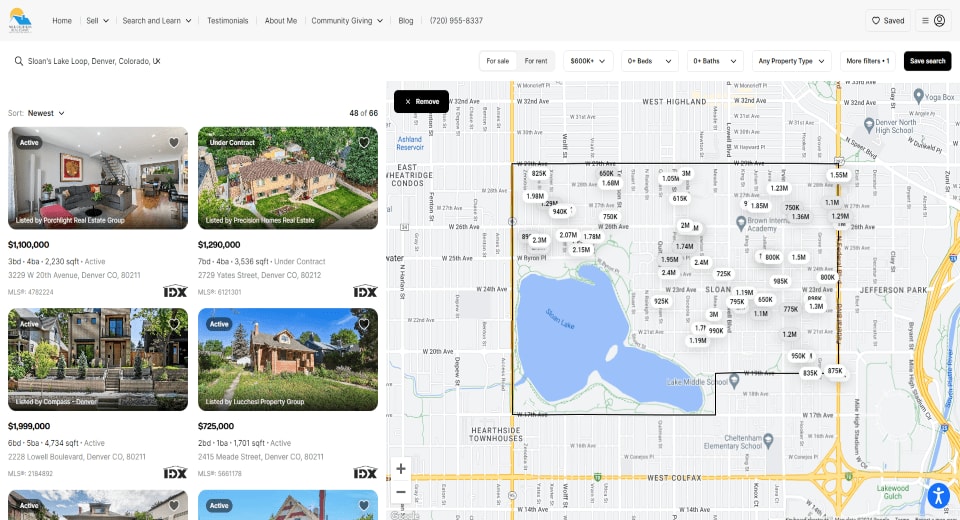The image size is (960, 520).
Task: Open the About Me page
Action: [280, 21]
